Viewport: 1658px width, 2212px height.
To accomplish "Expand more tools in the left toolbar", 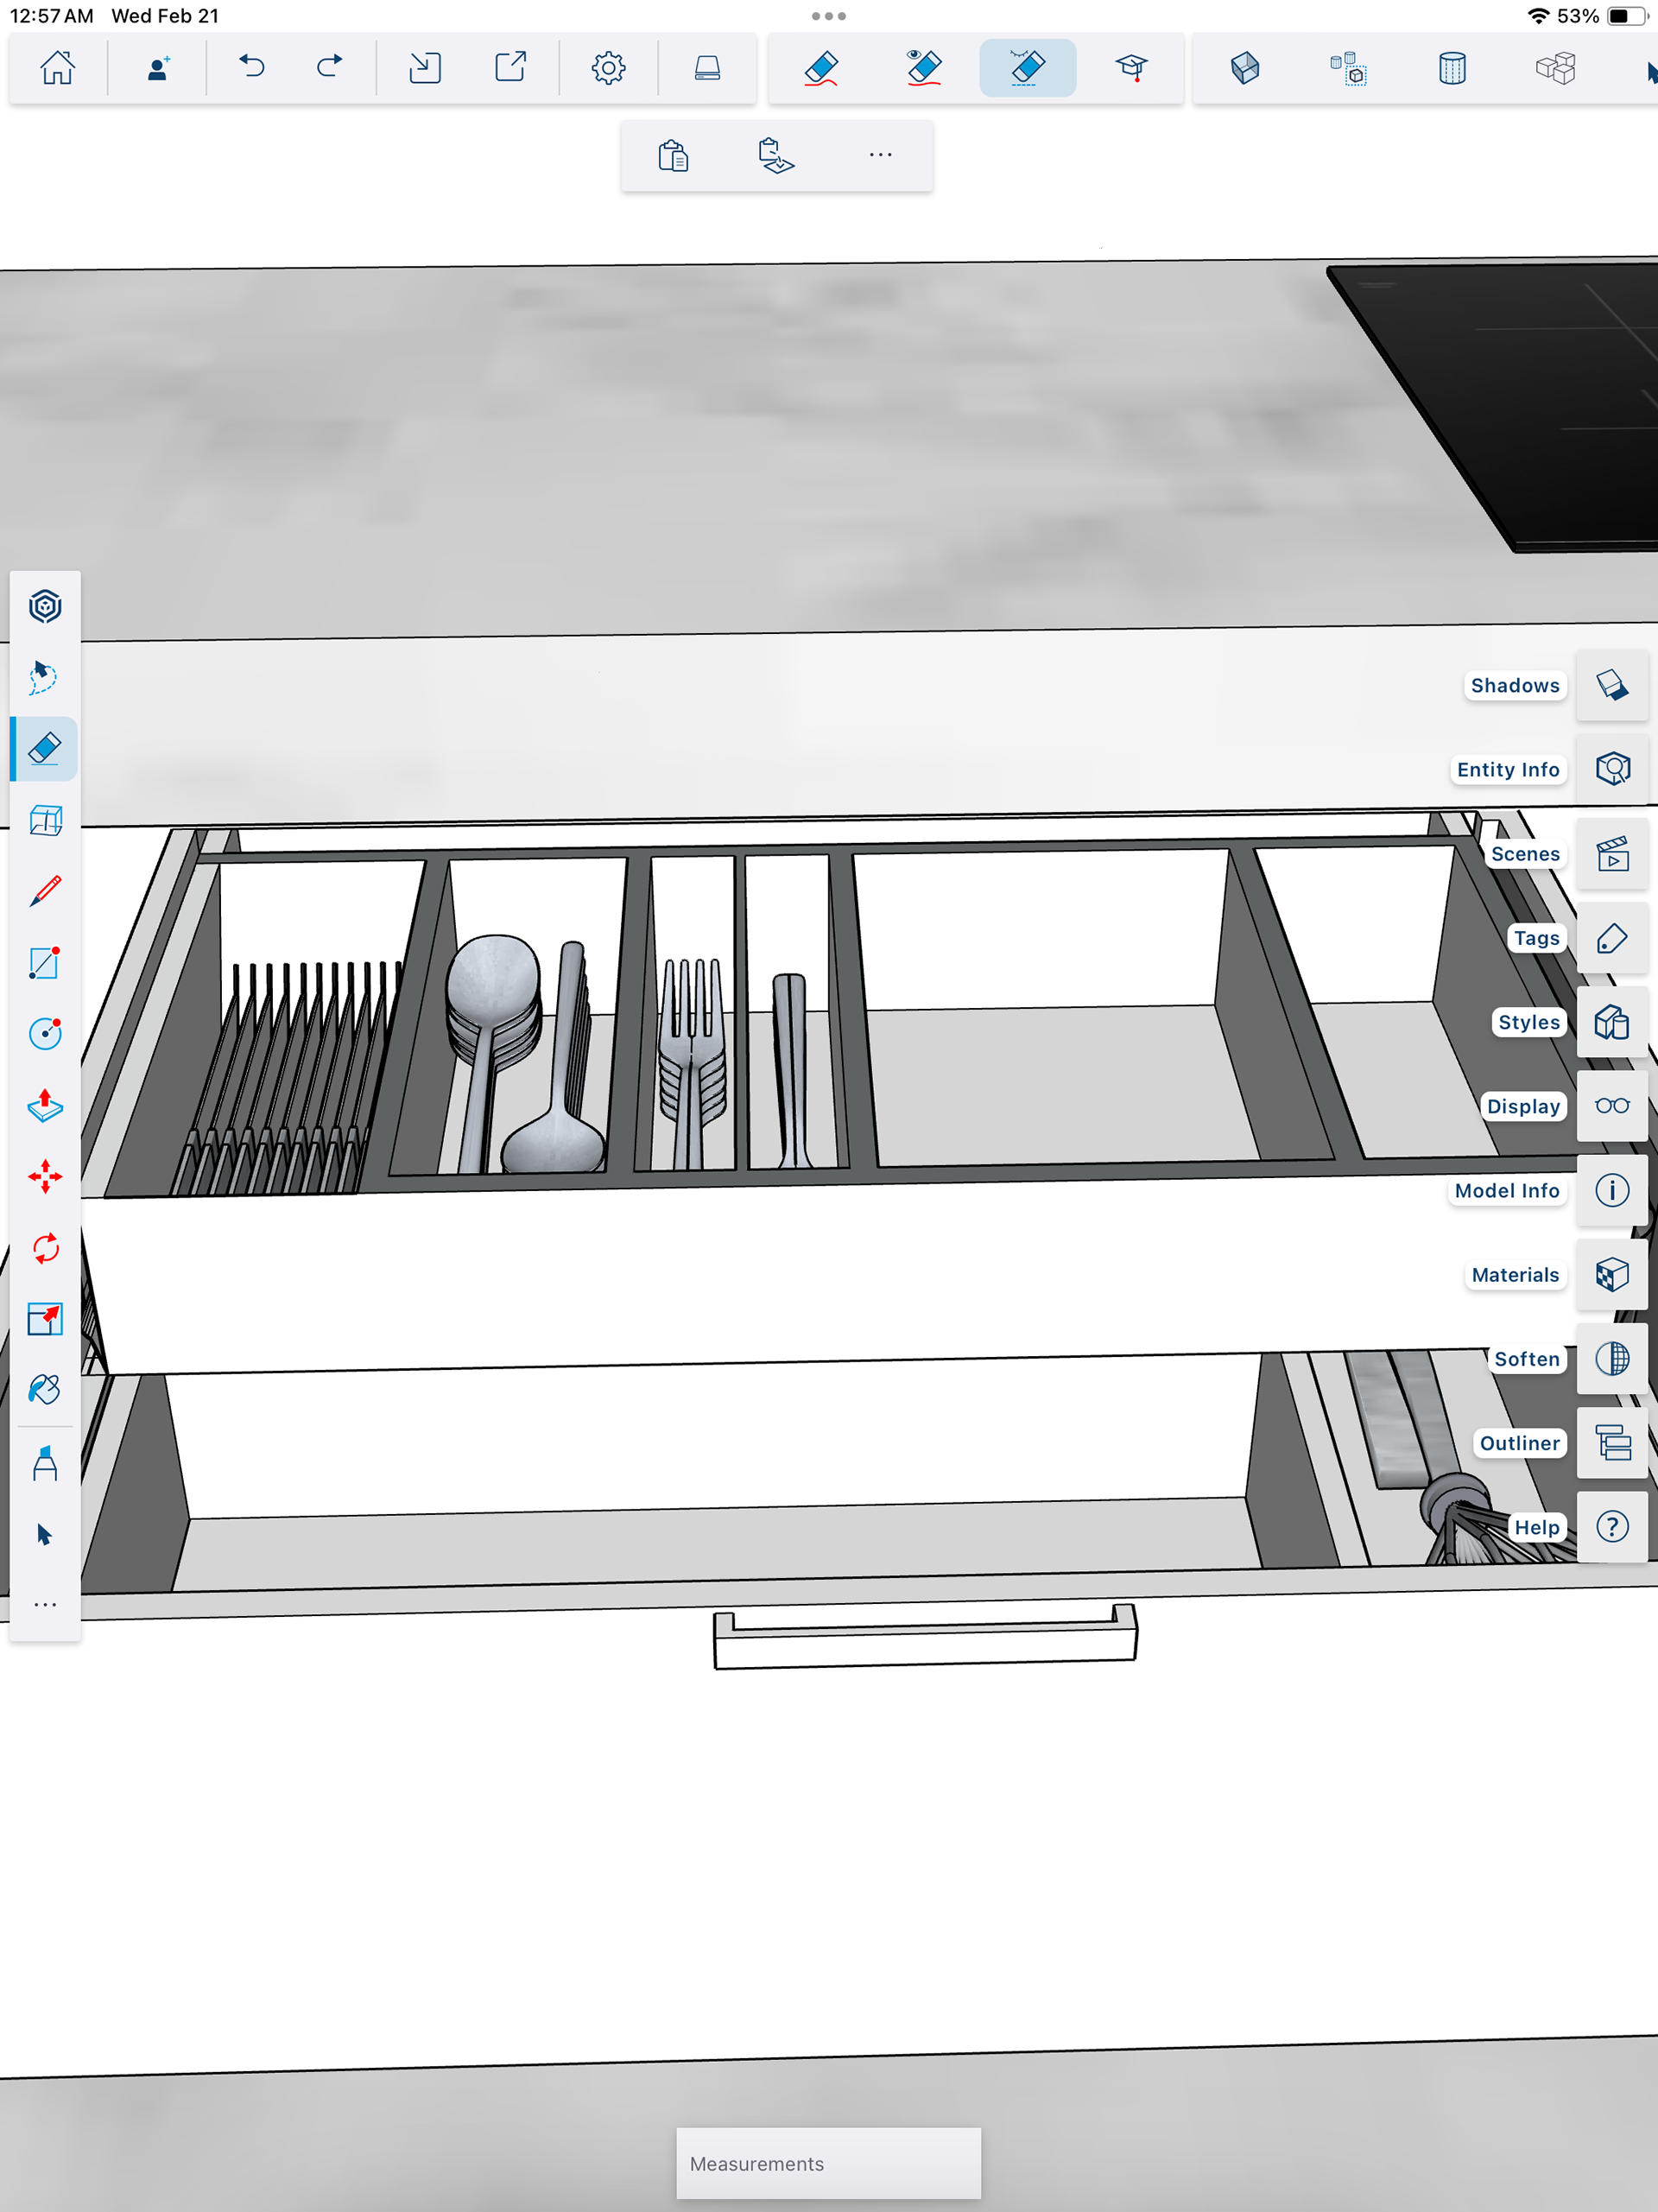I will click(44, 1605).
